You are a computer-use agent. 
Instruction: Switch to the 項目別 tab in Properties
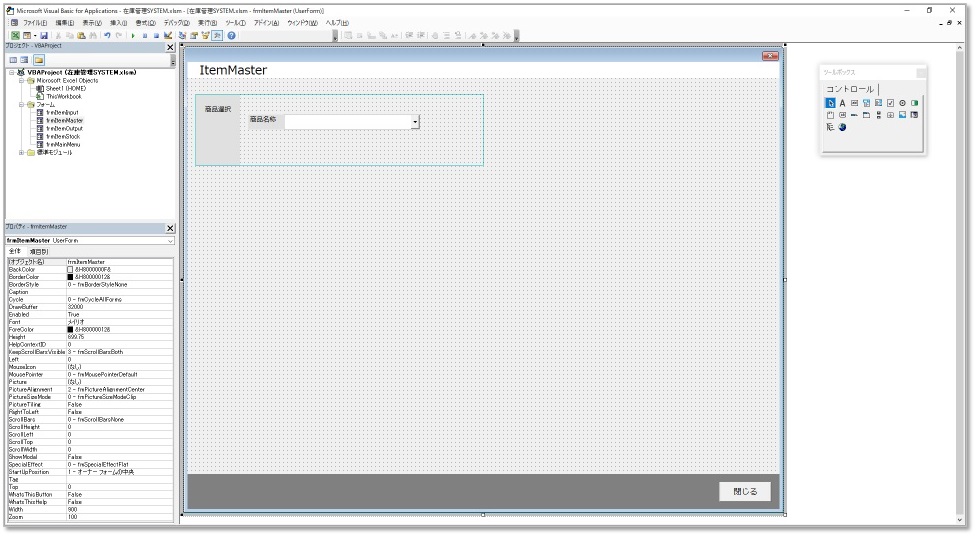click(39, 252)
